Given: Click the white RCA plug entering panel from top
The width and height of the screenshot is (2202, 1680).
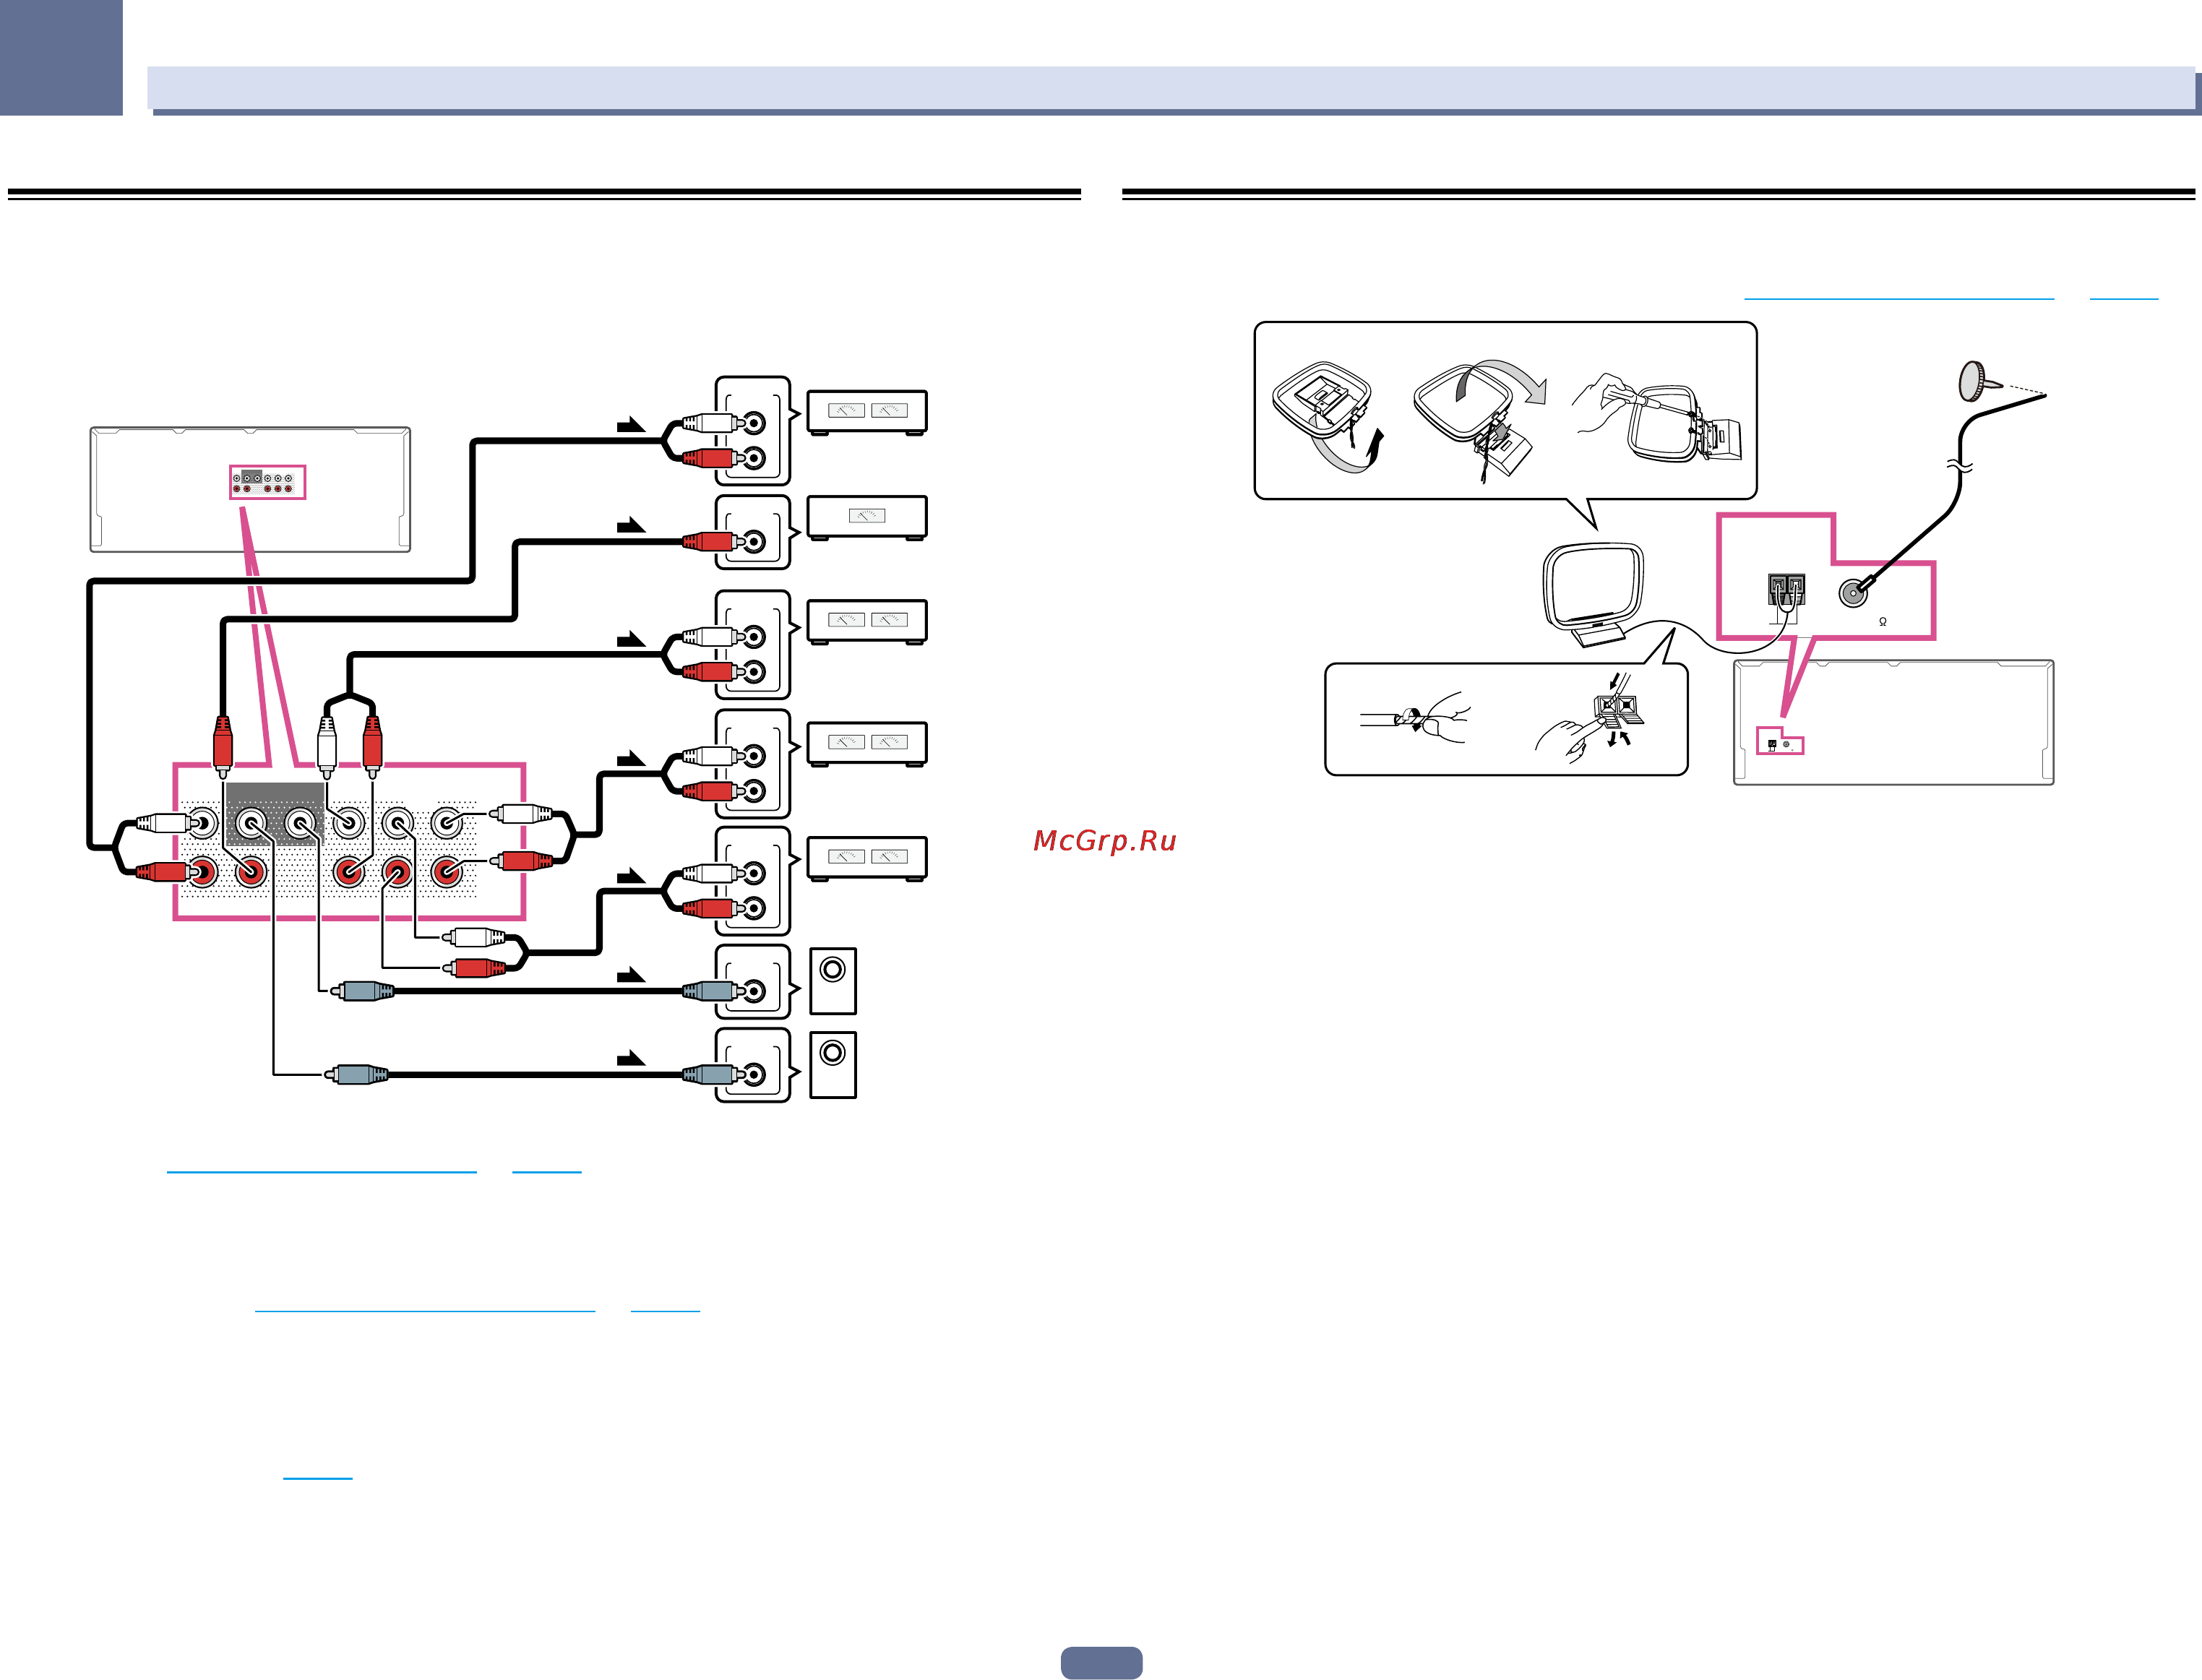Looking at the screenshot, I should tap(326, 746).
